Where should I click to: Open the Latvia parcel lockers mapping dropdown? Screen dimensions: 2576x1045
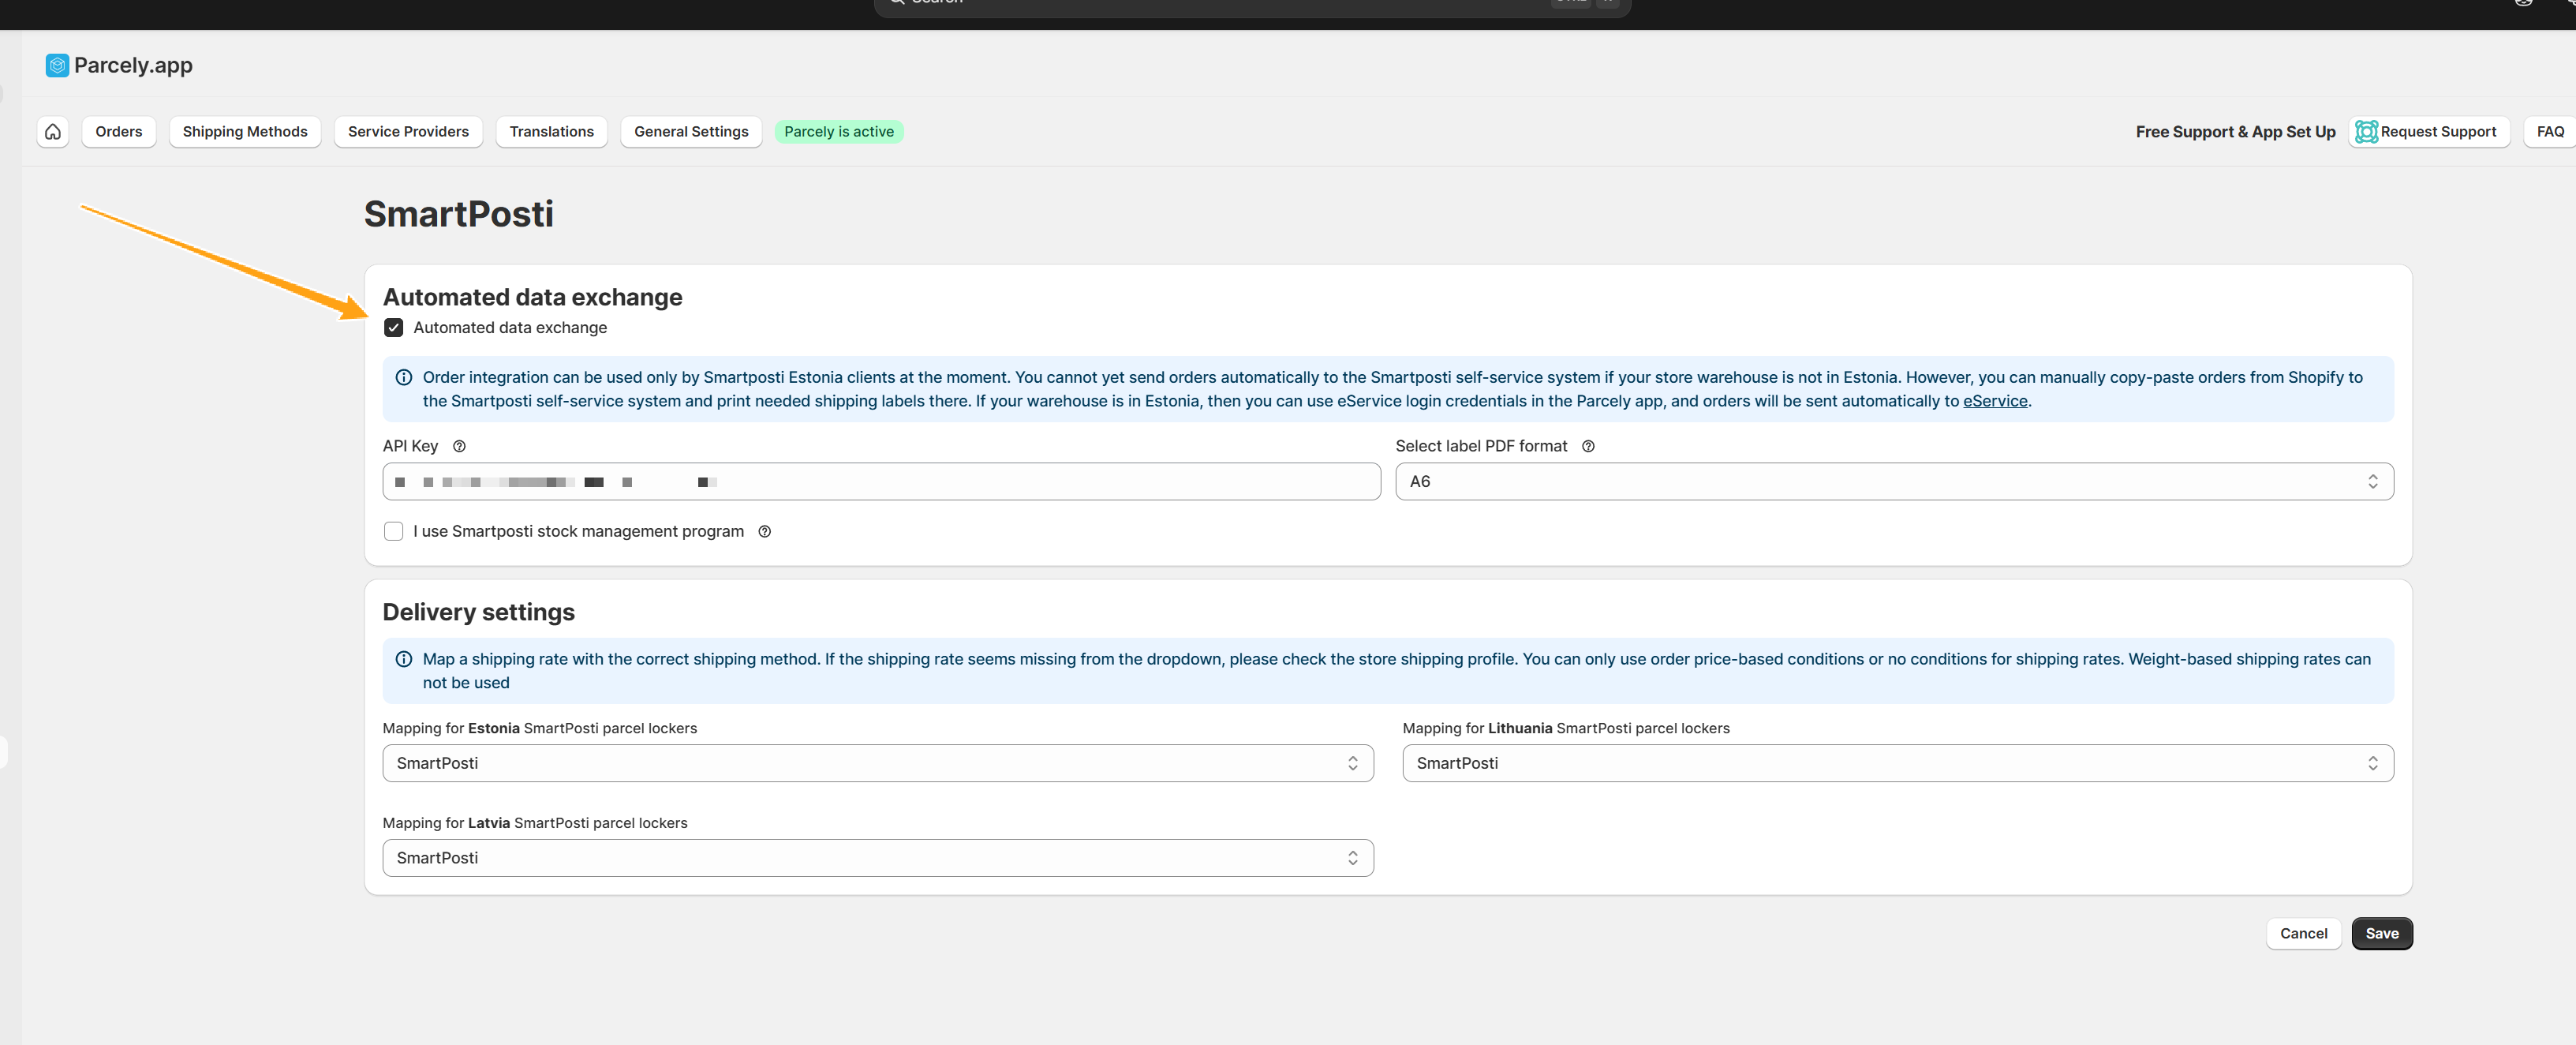(877, 858)
